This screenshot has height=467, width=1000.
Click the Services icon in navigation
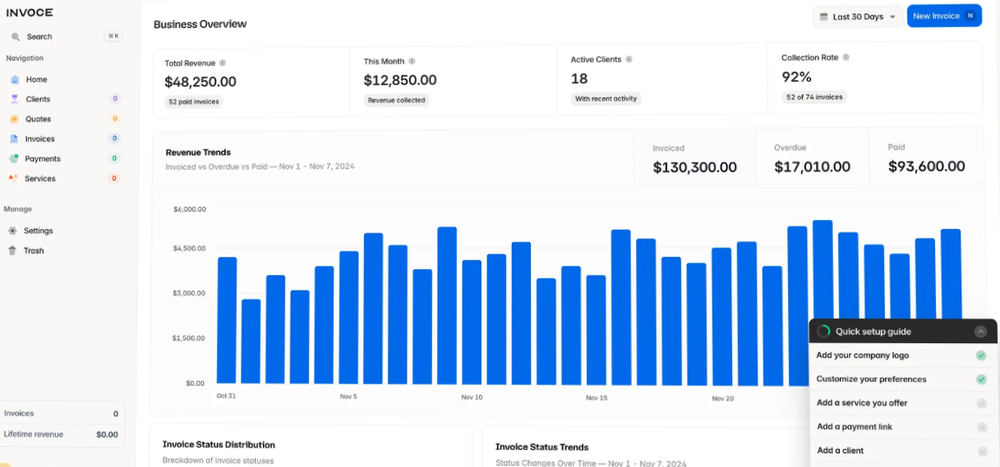(14, 179)
